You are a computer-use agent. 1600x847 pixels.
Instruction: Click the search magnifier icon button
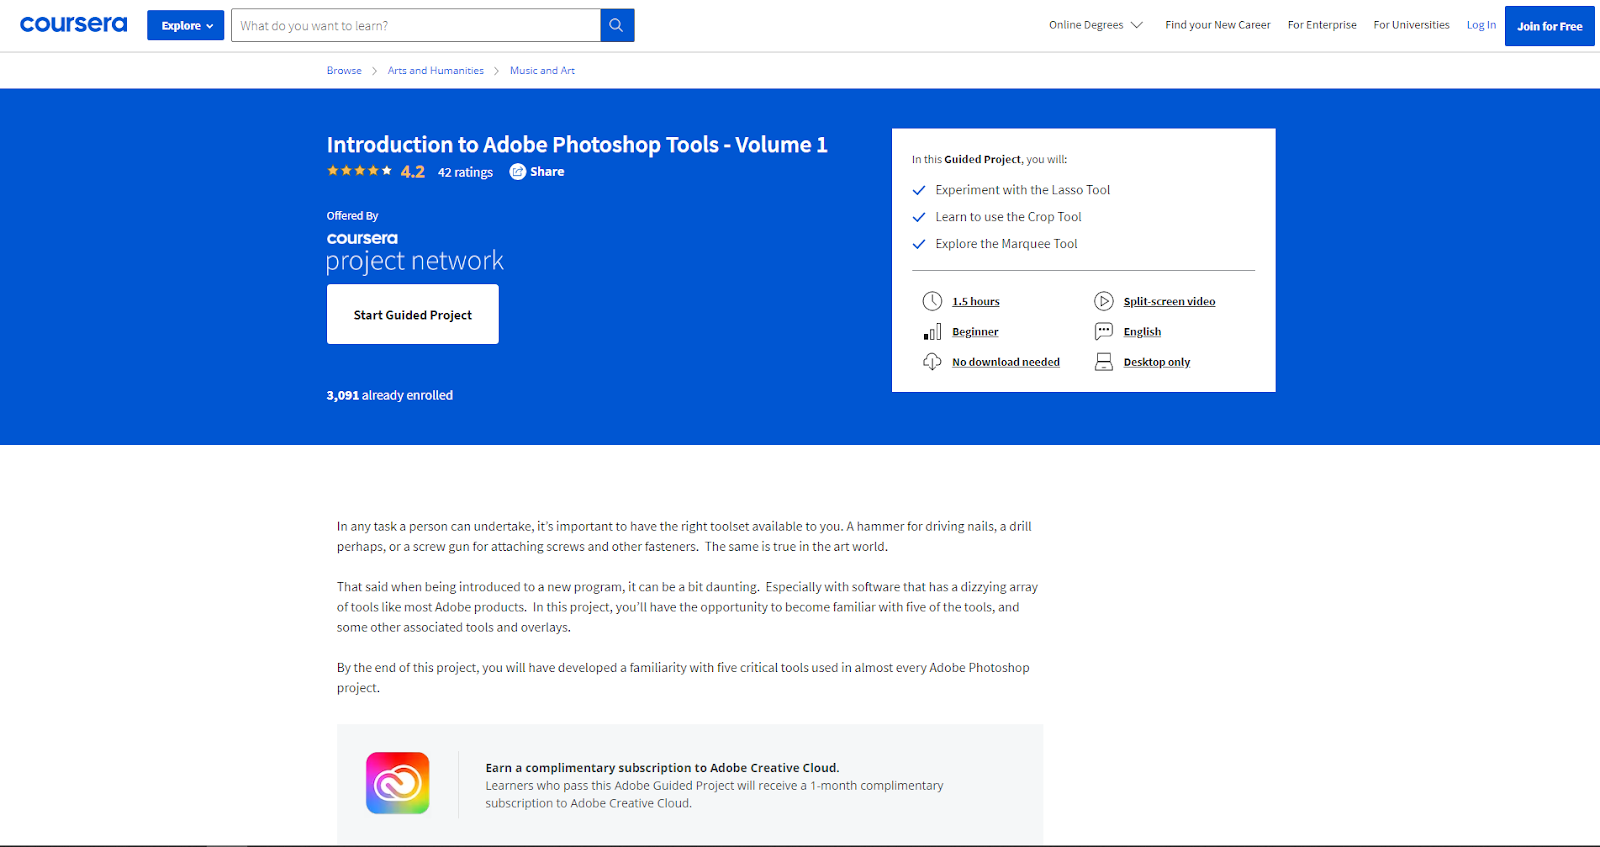coord(617,25)
